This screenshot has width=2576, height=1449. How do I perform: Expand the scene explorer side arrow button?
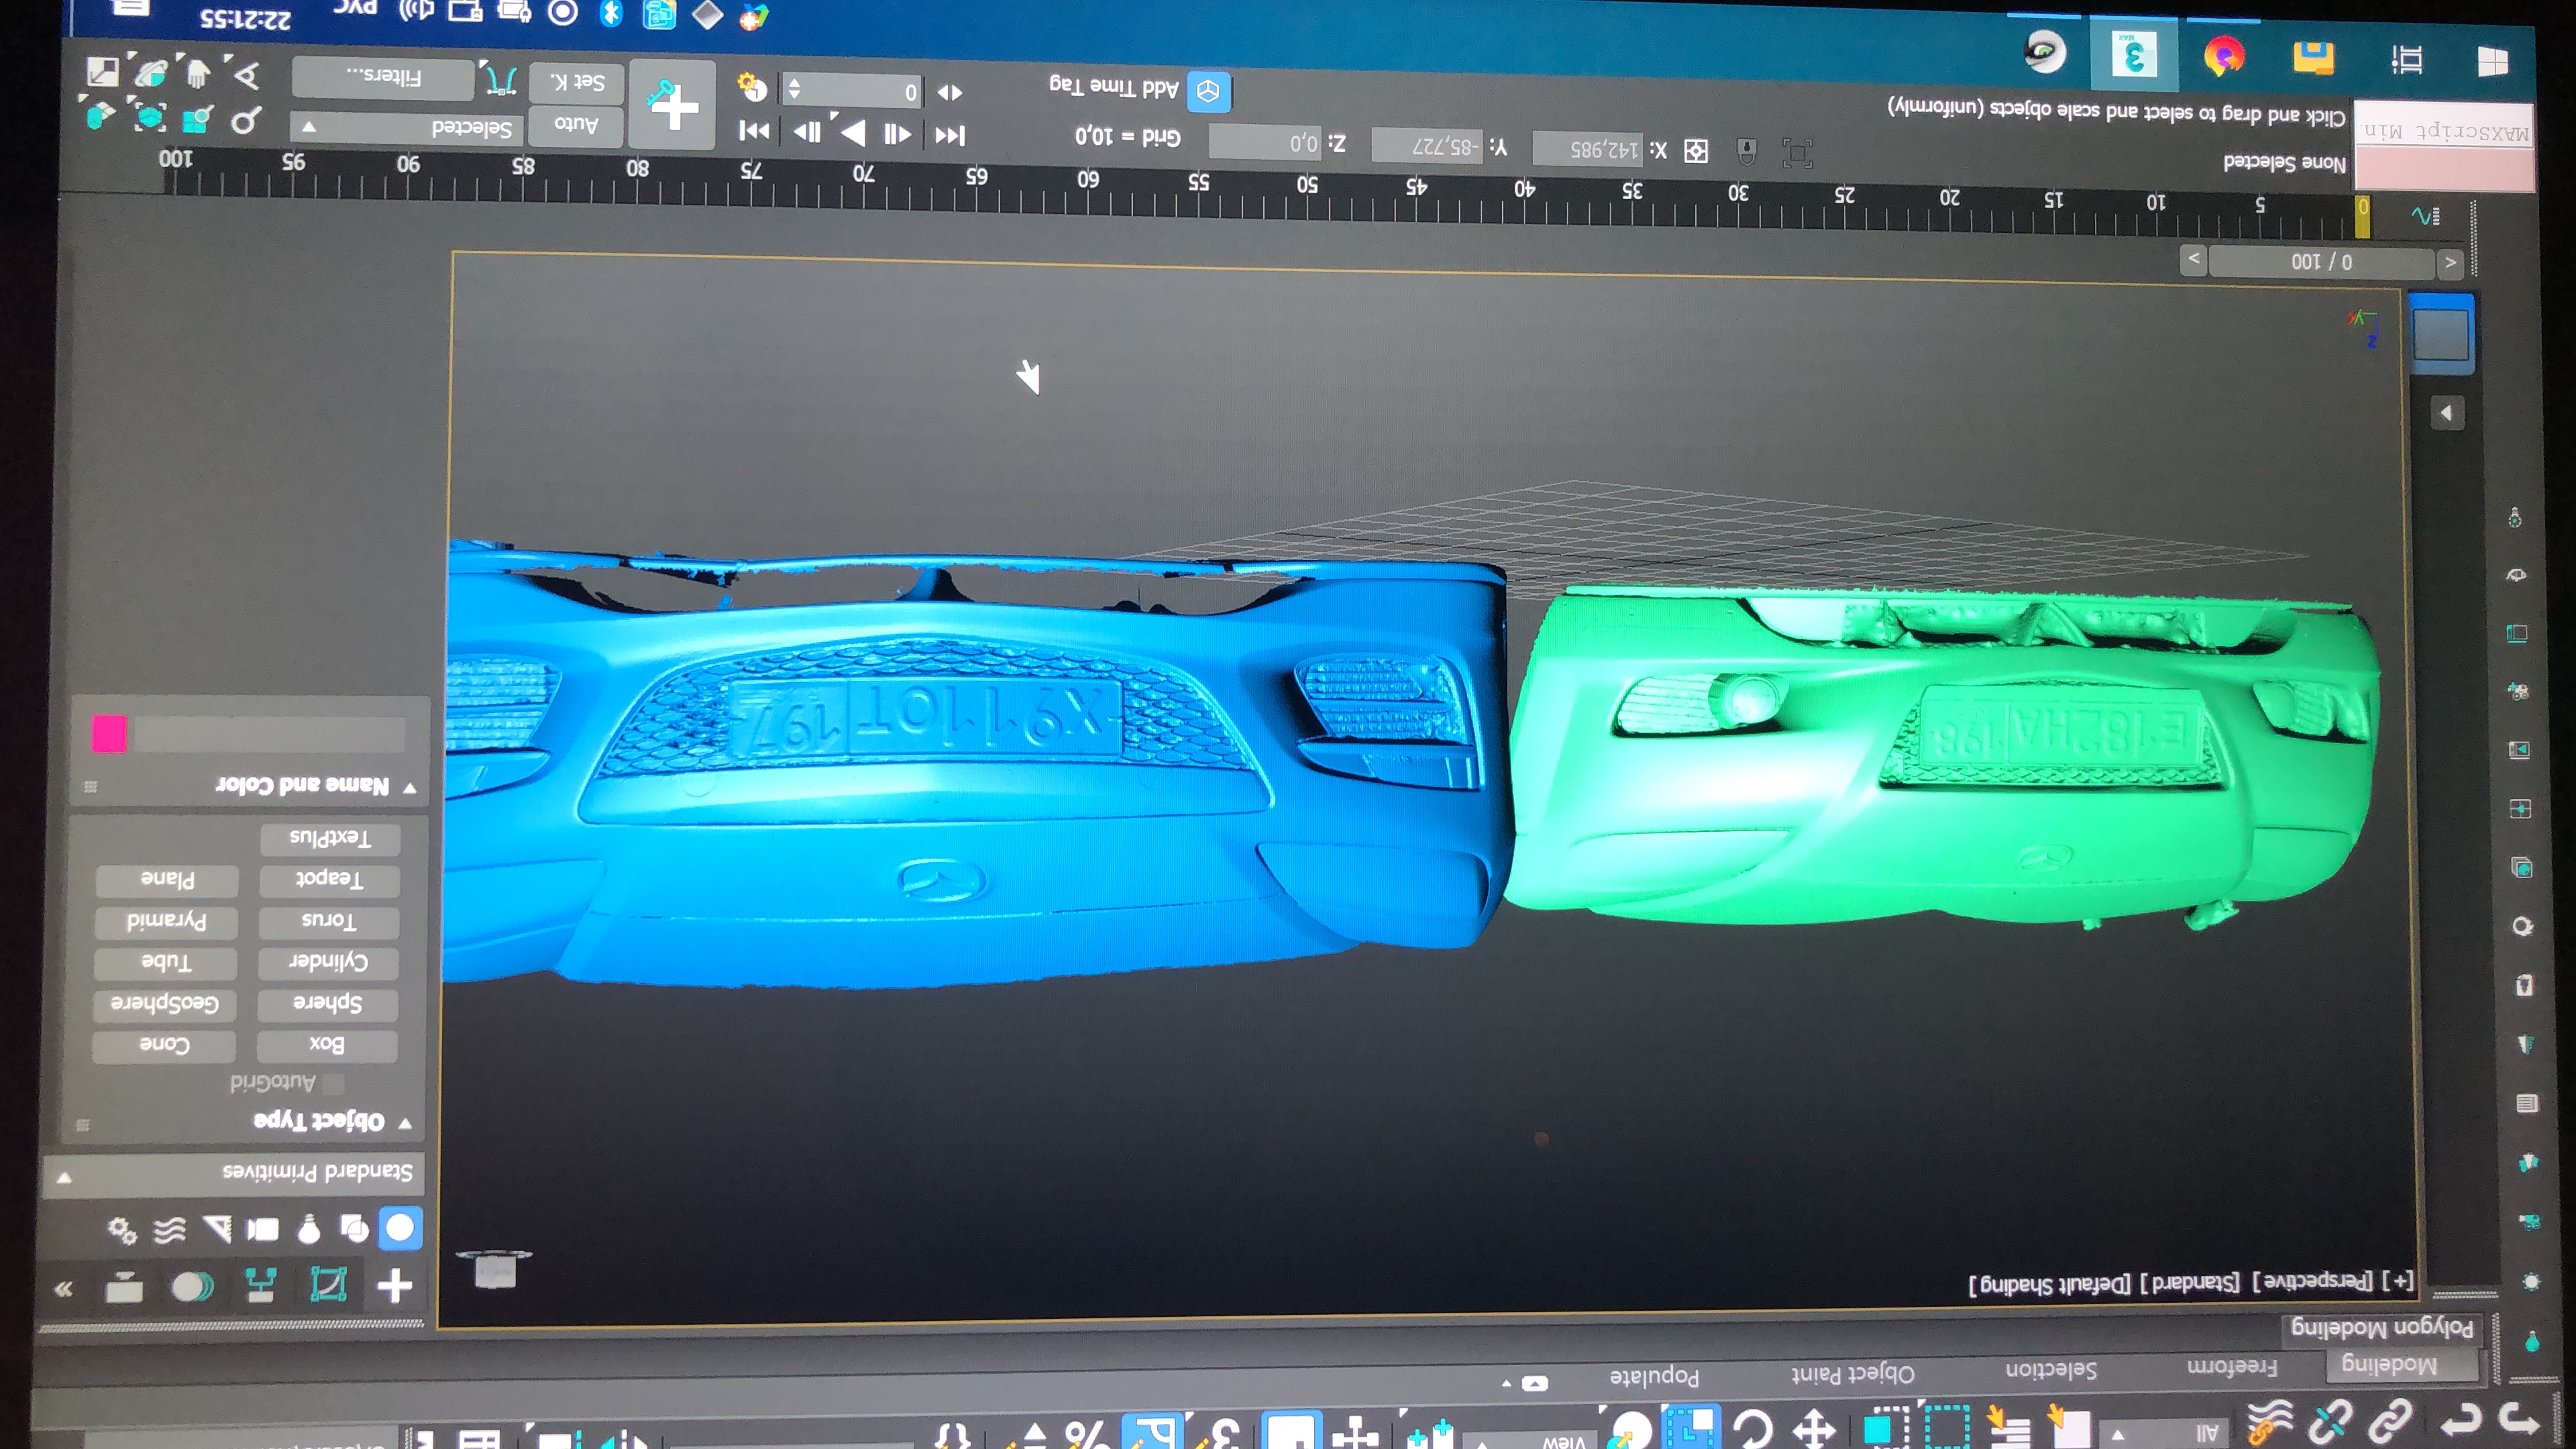click(x=2446, y=413)
